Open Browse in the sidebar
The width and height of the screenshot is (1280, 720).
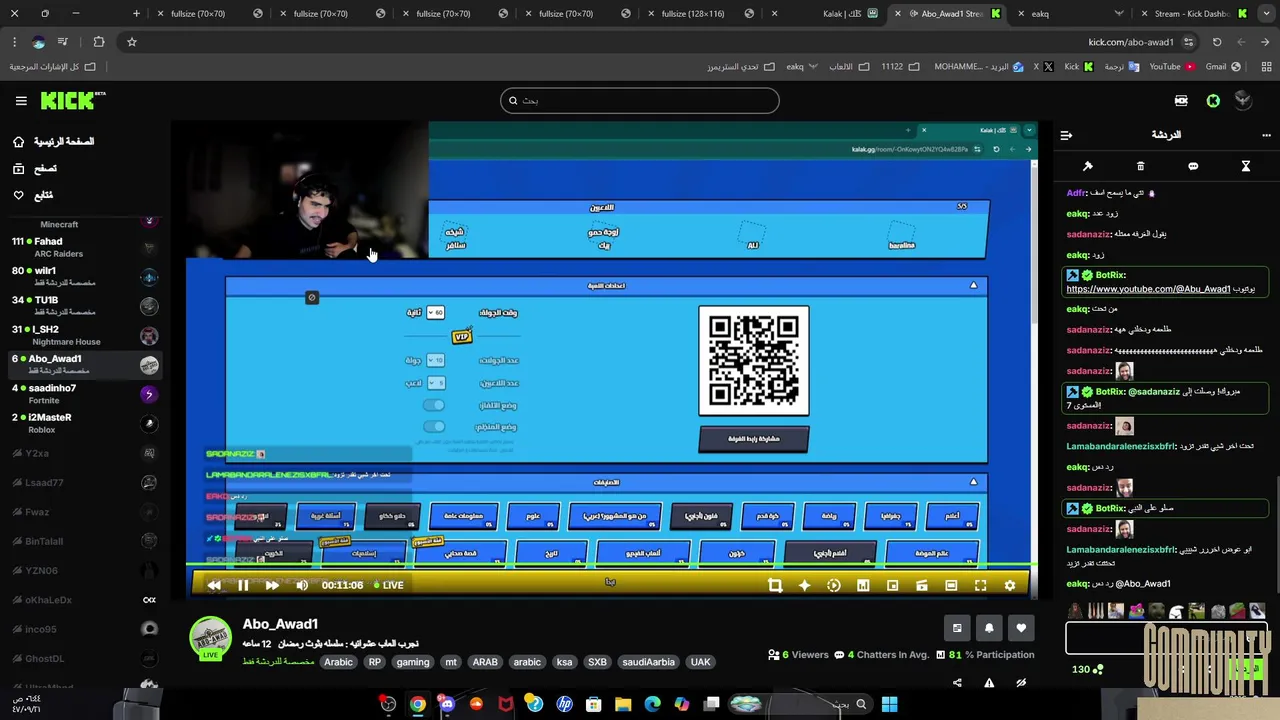pyautogui.click(x=35, y=169)
